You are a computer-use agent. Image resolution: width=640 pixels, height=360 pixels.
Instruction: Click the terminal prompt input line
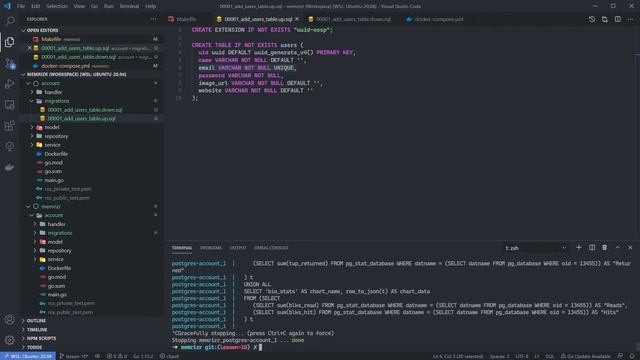402,347
